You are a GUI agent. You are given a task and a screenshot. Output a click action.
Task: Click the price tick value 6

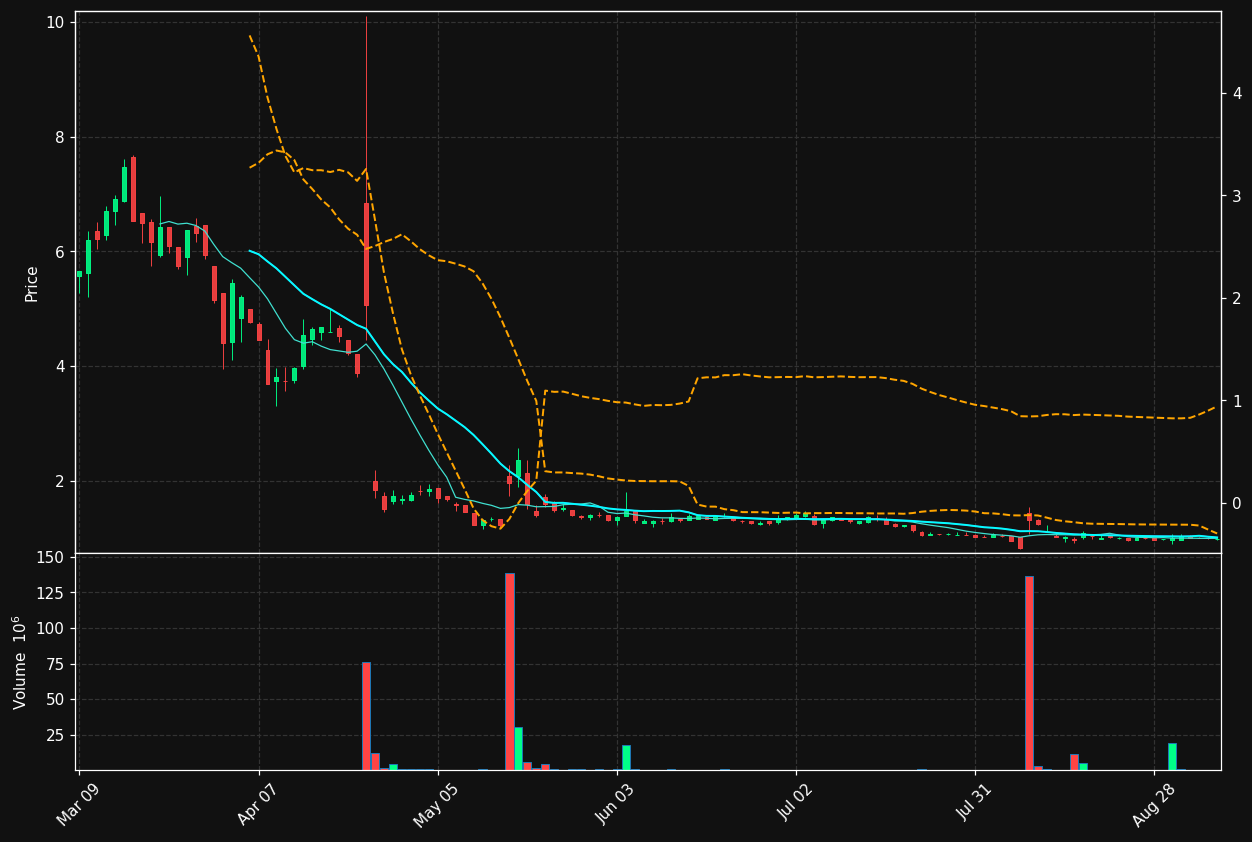(60, 252)
